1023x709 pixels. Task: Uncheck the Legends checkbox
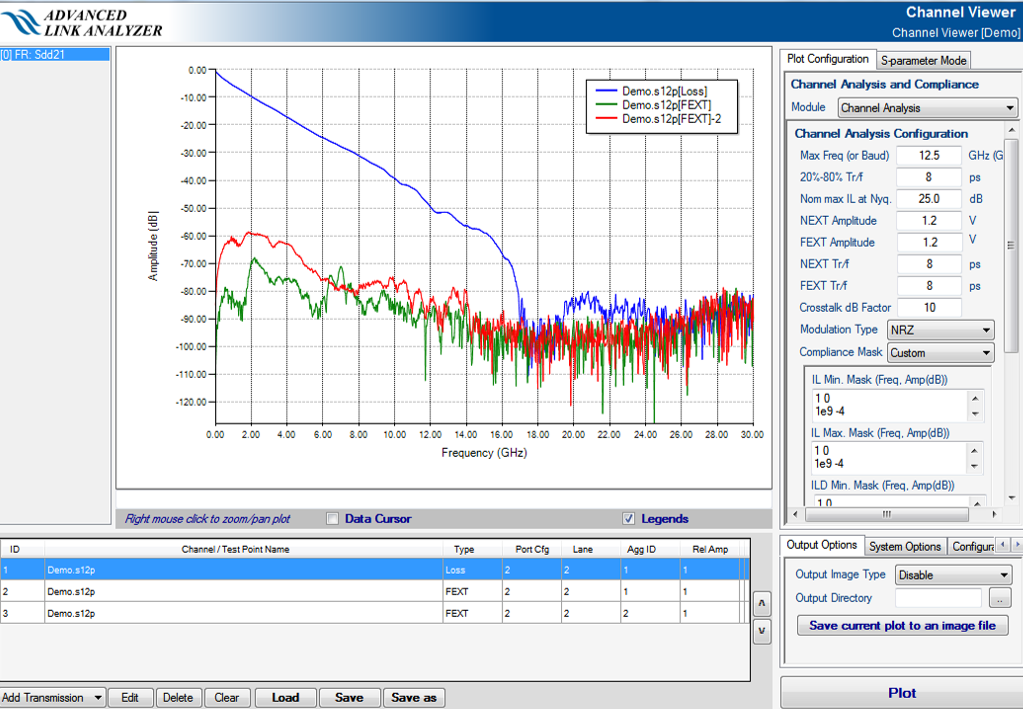628,519
